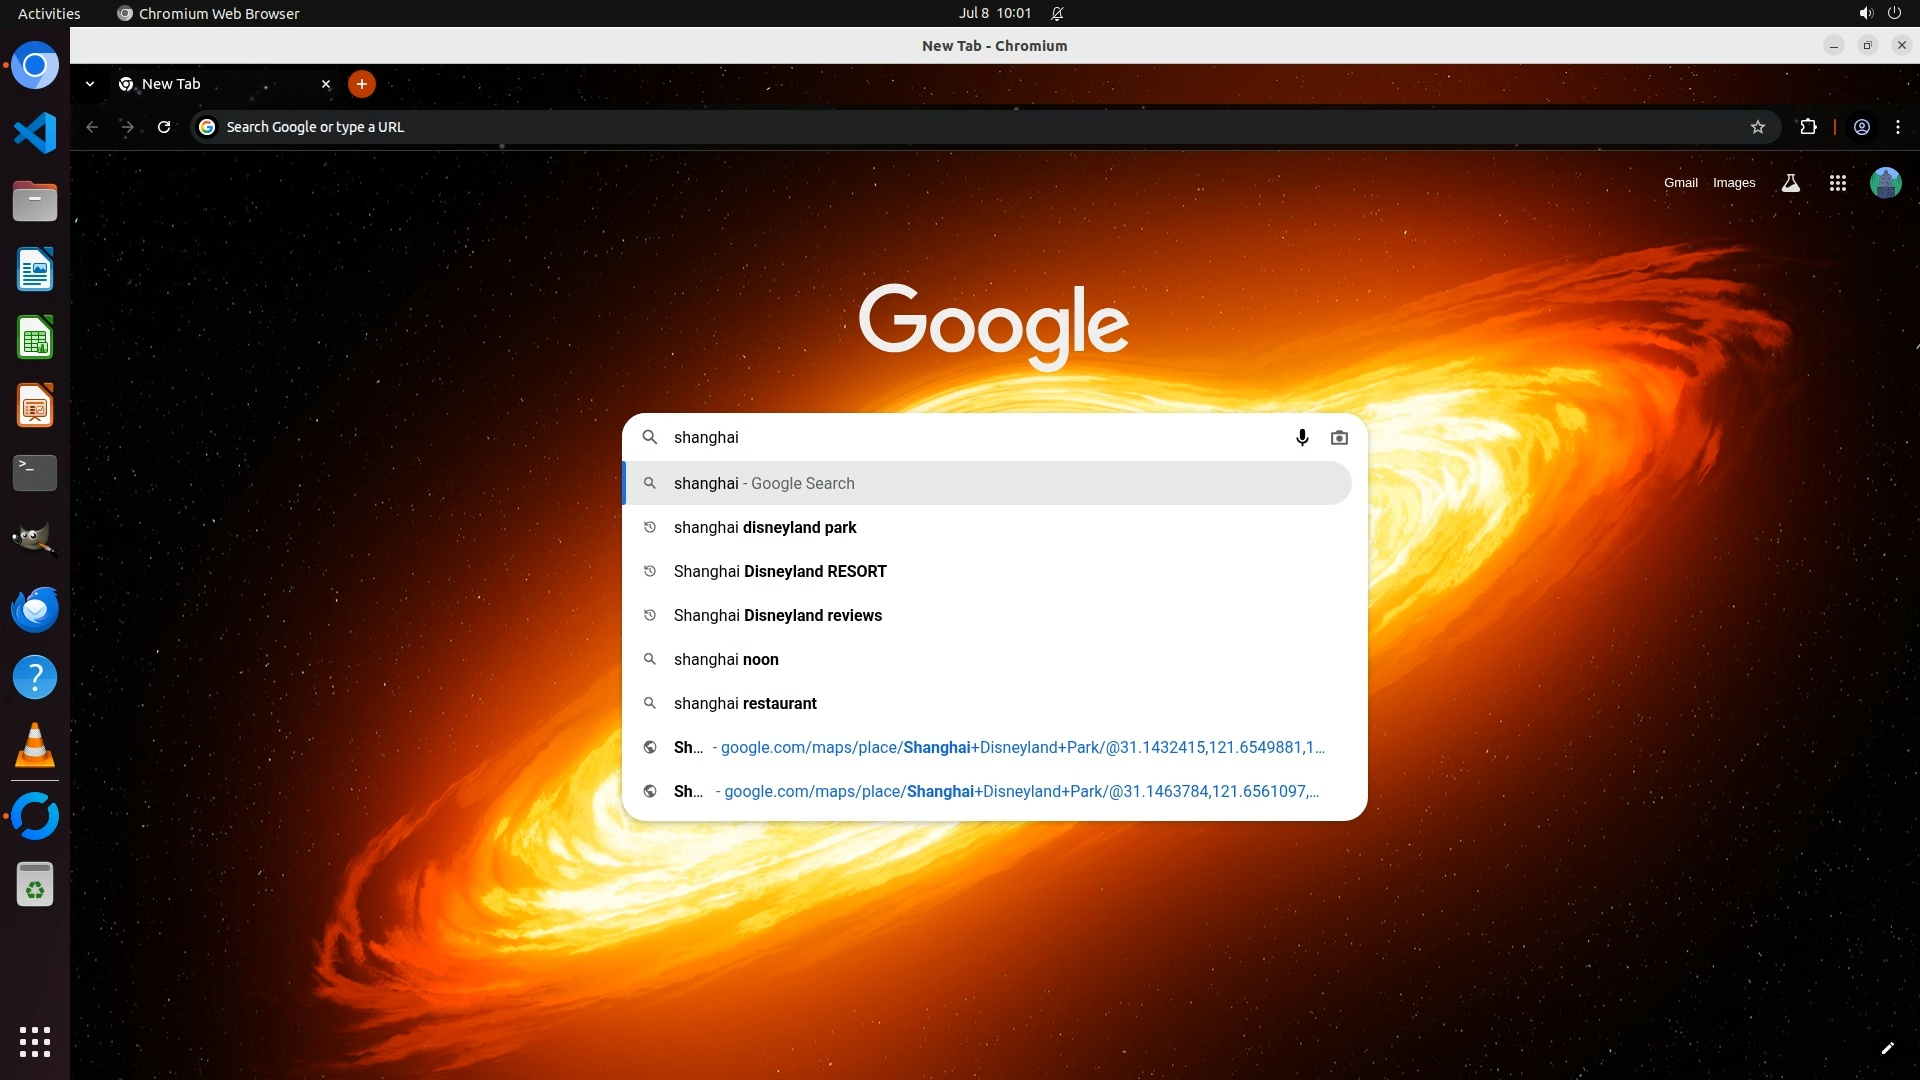This screenshot has height=1080, width=1920.
Task: Click the Chromium profile icon in toolbar
Action: (1862, 127)
